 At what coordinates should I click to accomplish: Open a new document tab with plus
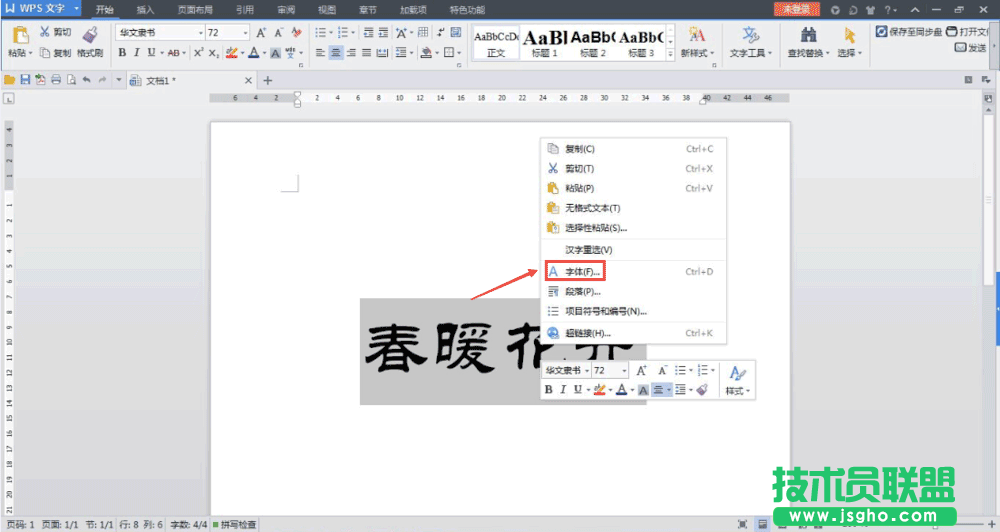pyautogui.click(x=268, y=80)
